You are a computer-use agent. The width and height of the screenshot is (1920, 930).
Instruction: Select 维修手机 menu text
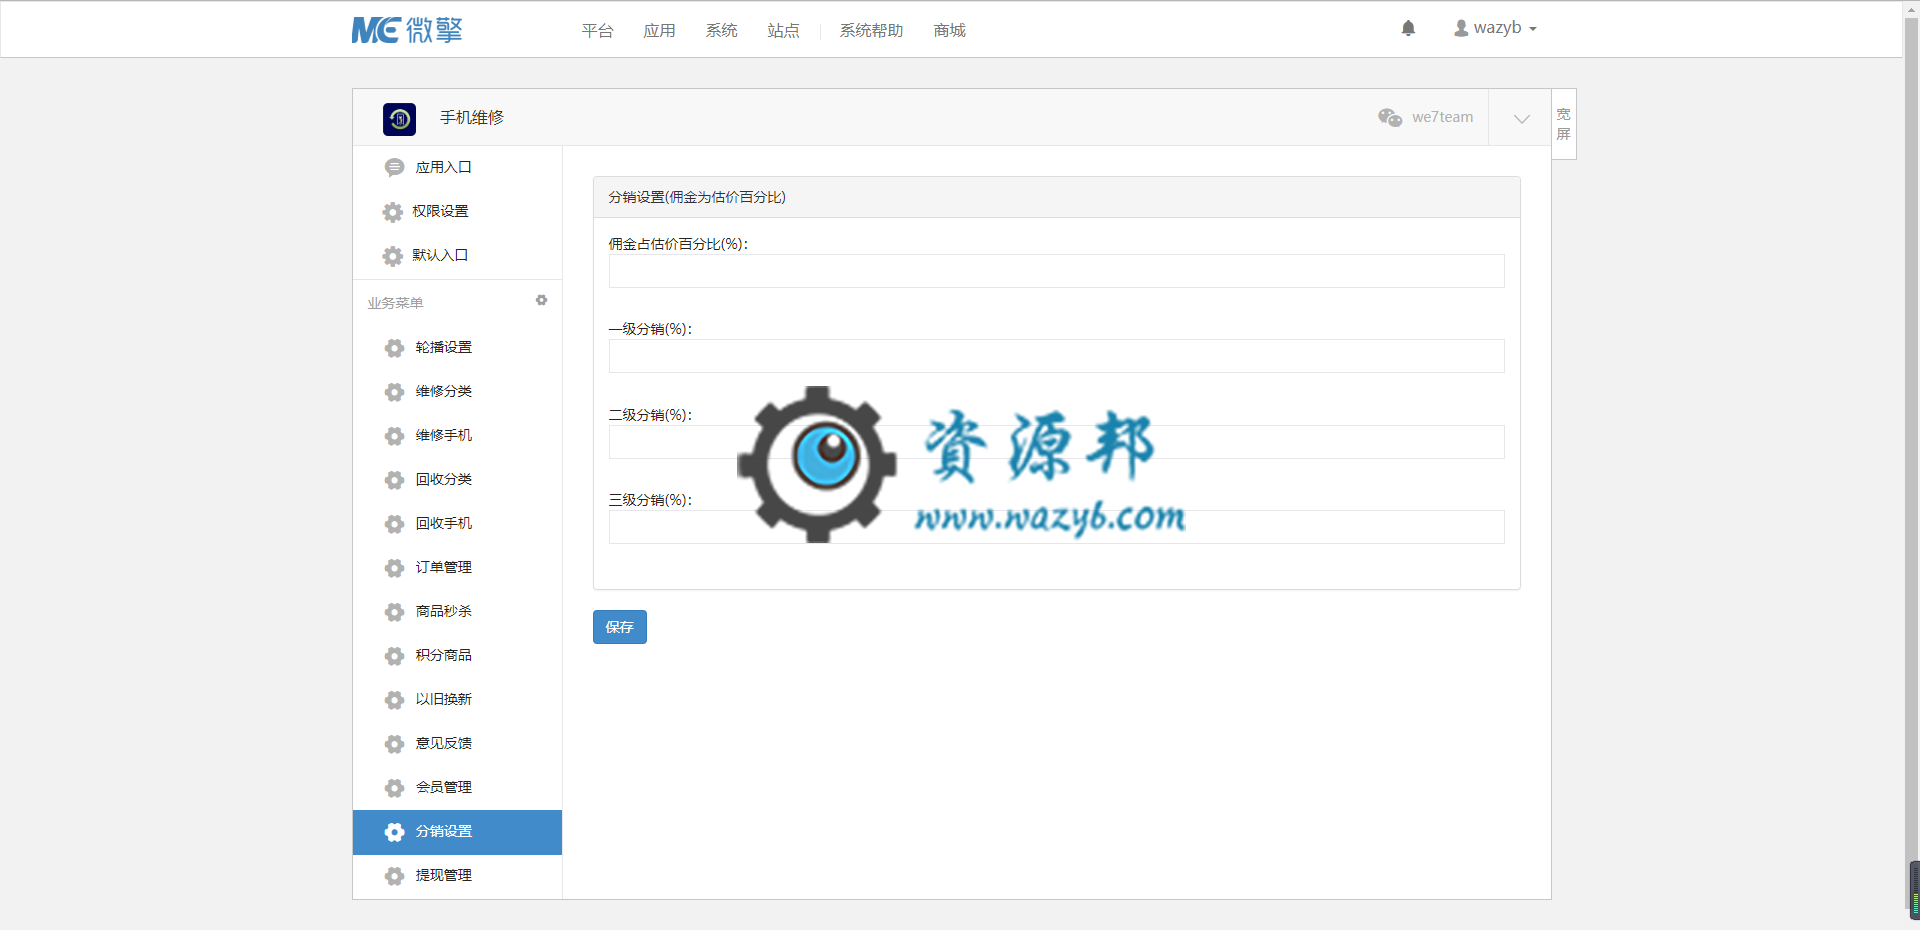pyautogui.click(x=443, y=436)
